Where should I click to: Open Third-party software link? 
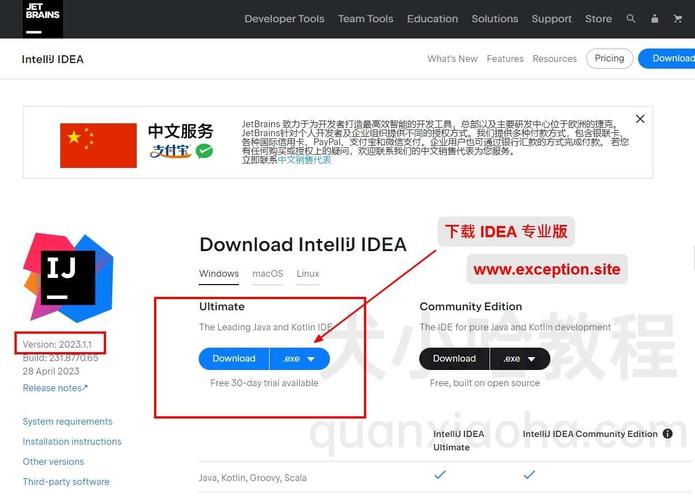tap(66, 481)
